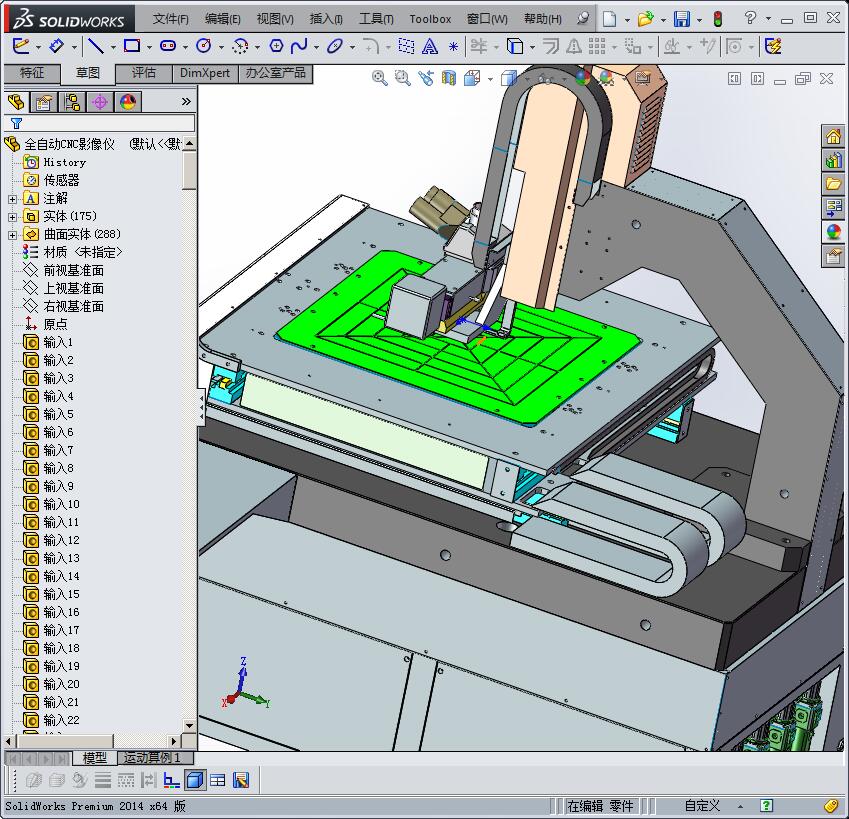Open File Explorer task pane icon
The width and height of the screenshot is (849, 819).
pos(833,184)
